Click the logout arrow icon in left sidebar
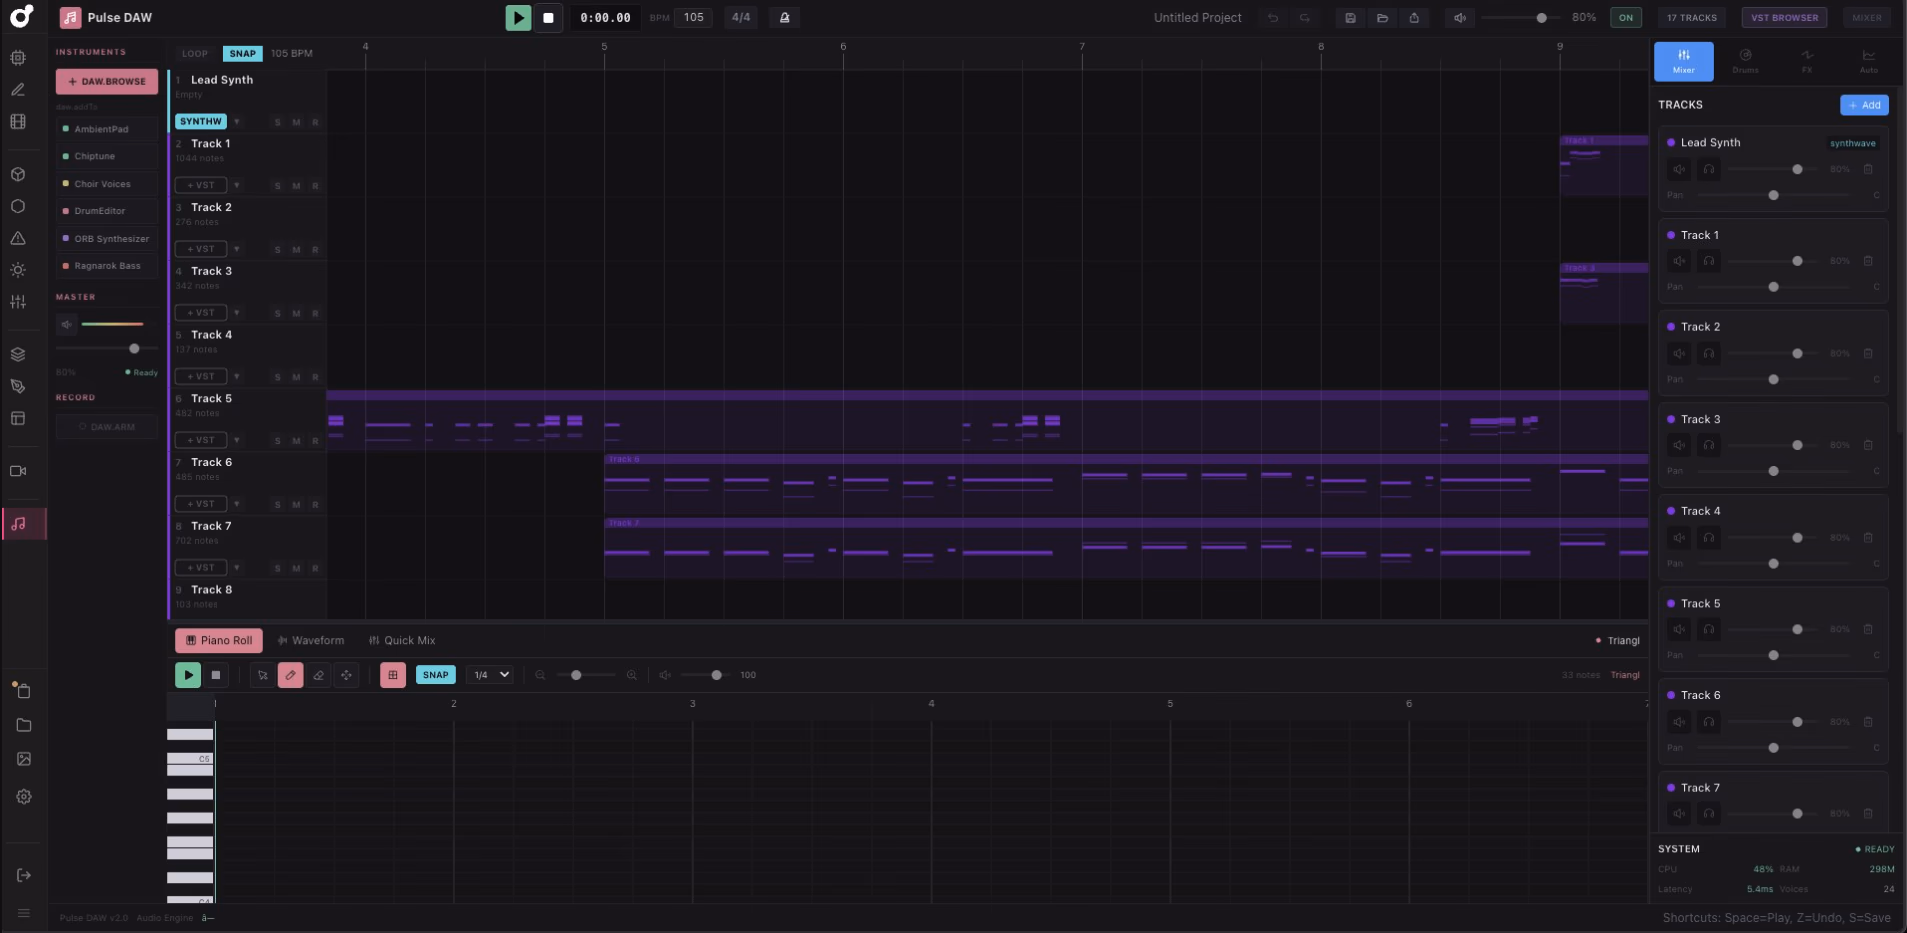Viewport: 1907px width, 933px height. tap(24, 875)
